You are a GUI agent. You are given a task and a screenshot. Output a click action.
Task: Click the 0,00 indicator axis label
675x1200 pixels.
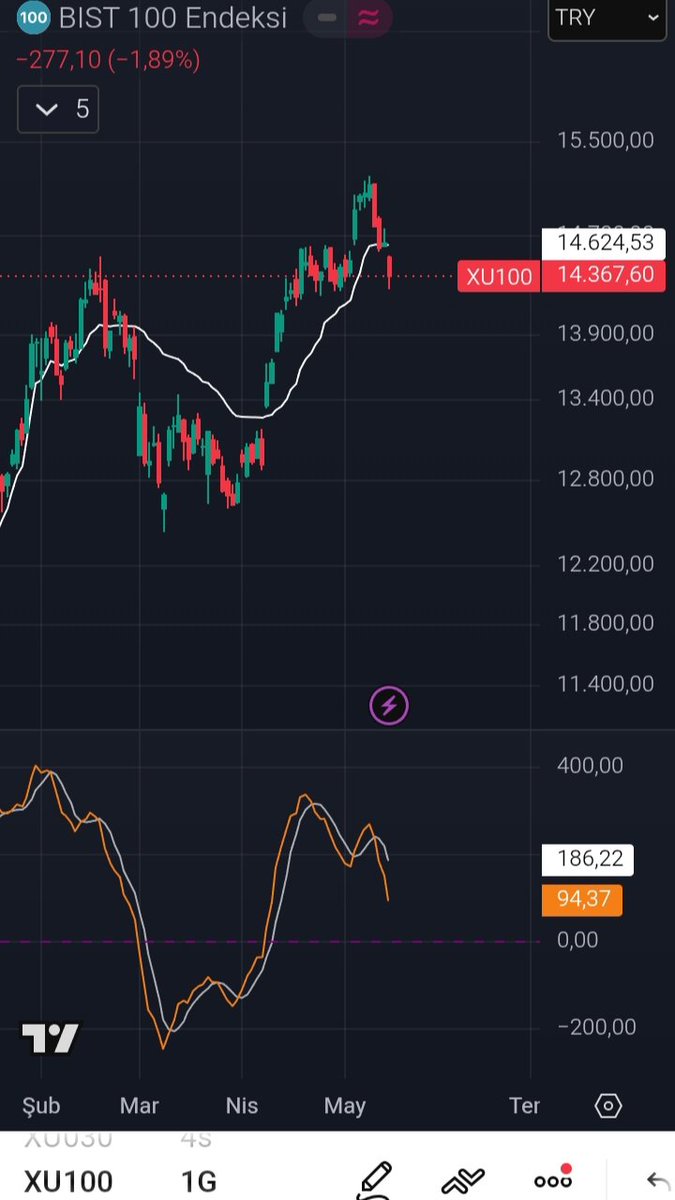tap(578, 941)
